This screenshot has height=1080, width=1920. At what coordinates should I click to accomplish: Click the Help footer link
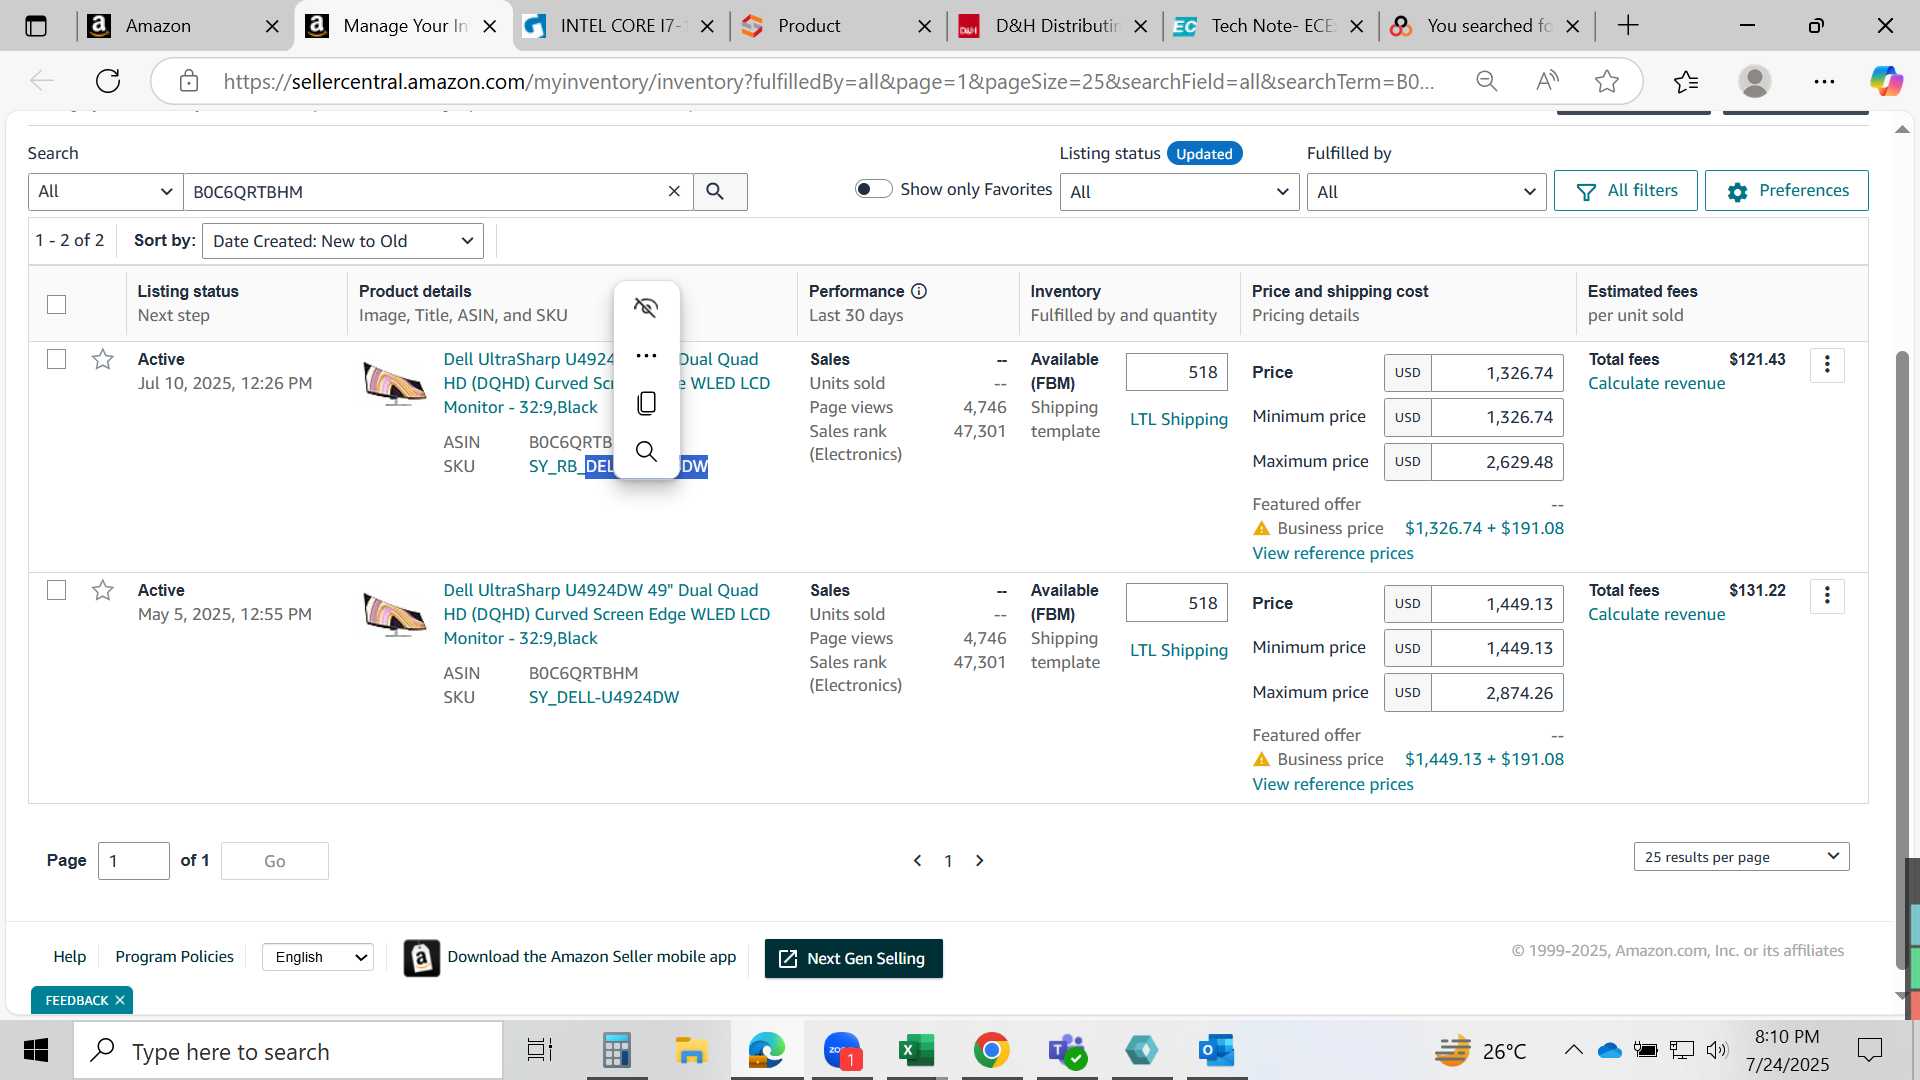[70, 956]
